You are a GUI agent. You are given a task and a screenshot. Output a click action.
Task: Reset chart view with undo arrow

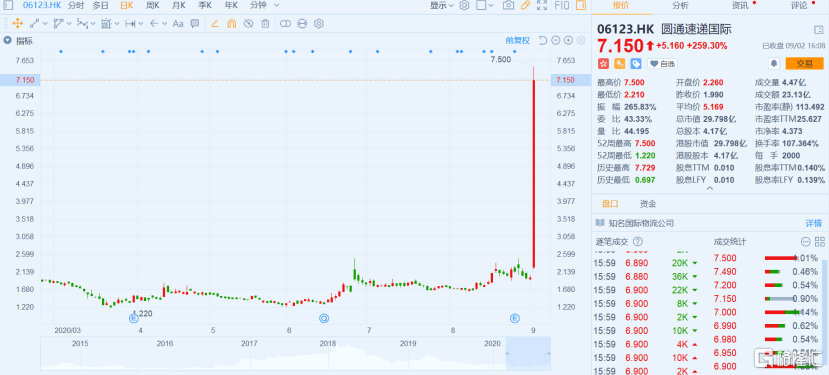[x=542, y=40]
